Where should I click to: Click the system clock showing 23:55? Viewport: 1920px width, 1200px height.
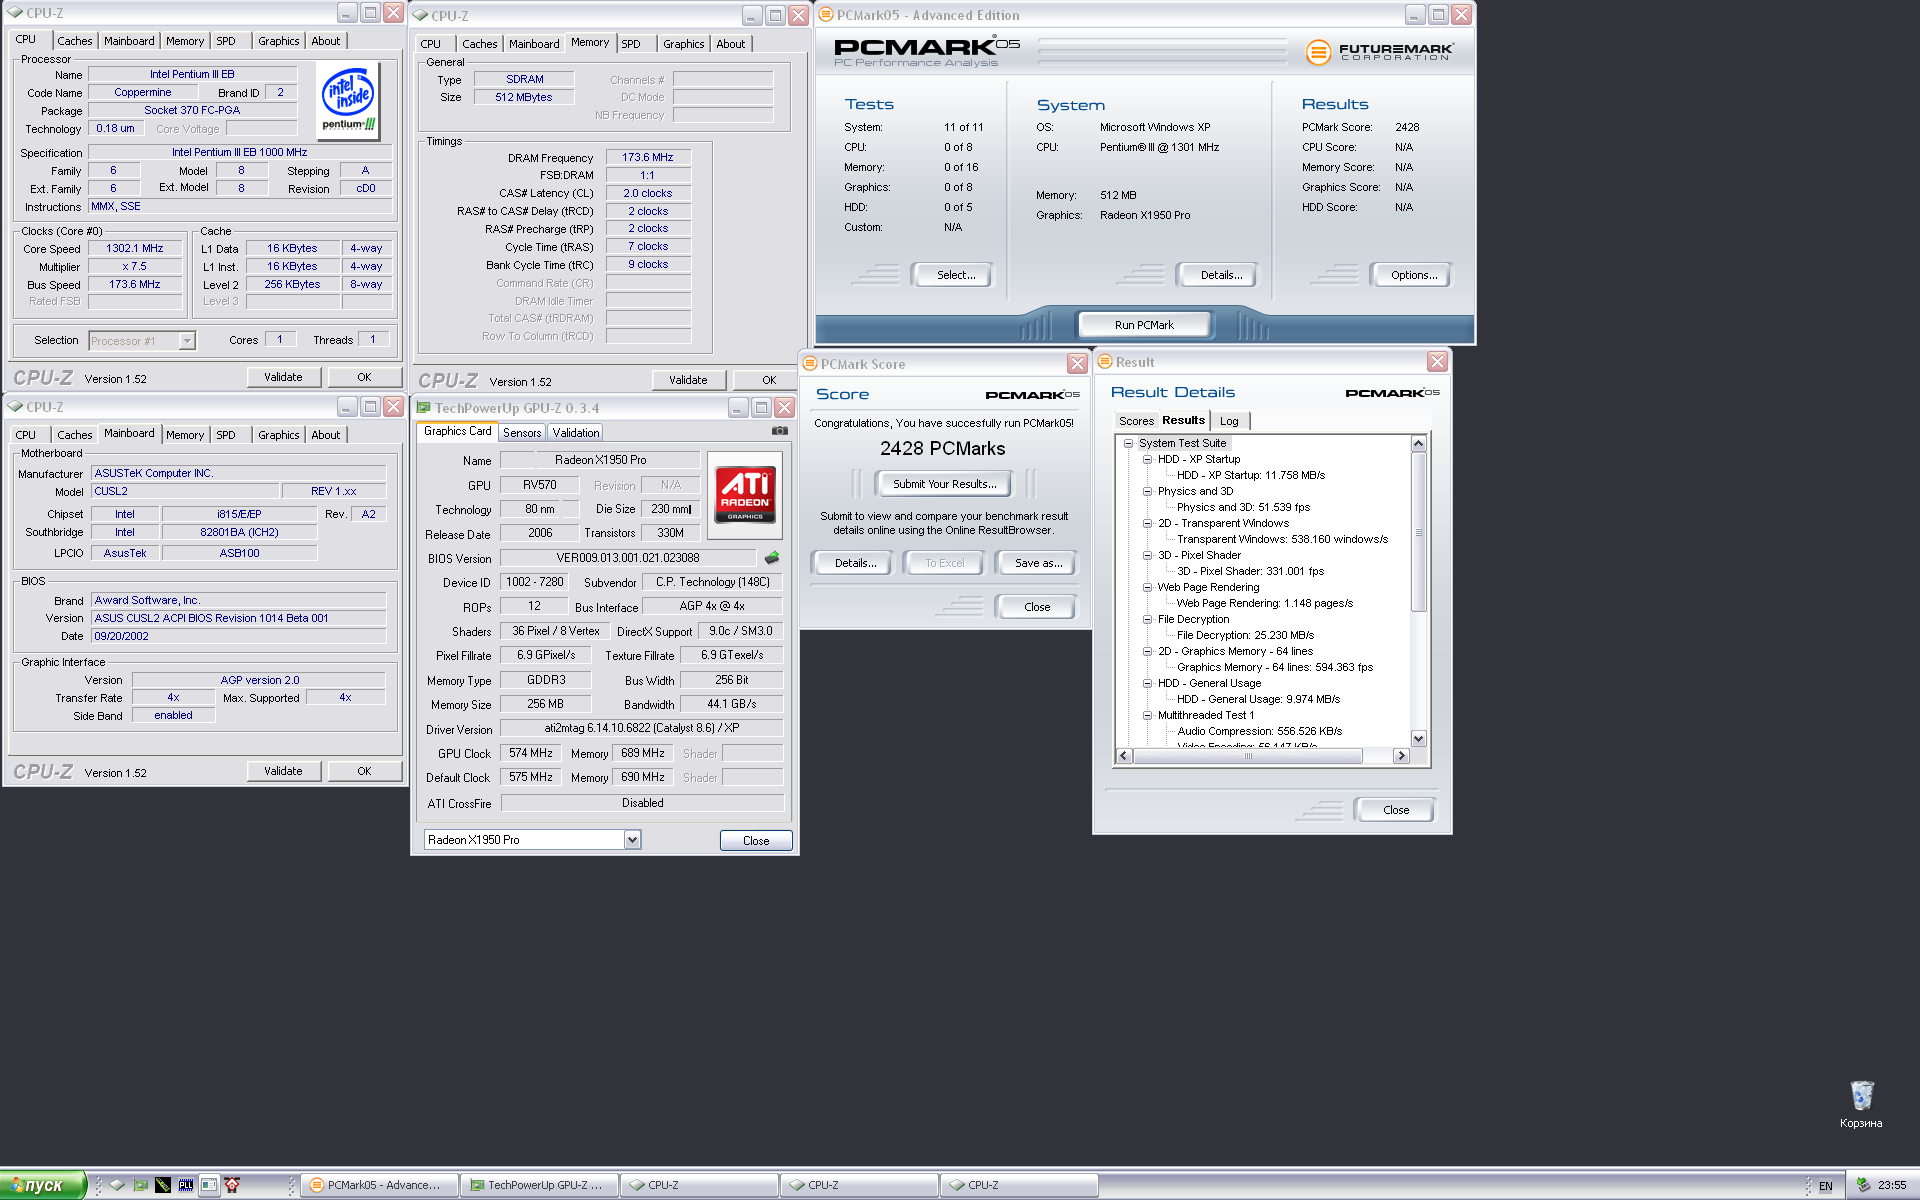(x=1892, y=1186)
